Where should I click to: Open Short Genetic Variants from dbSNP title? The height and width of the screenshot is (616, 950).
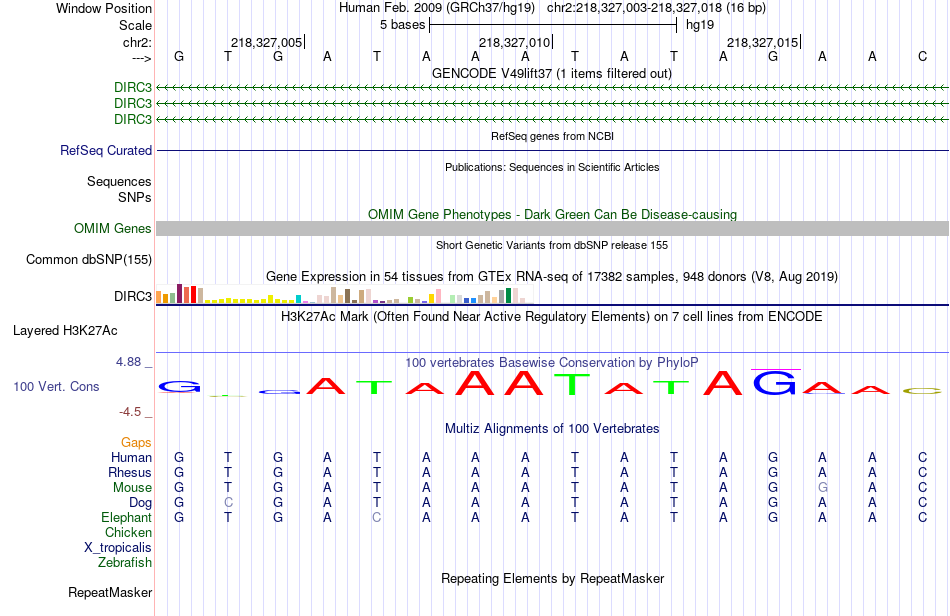pos(552,245)
